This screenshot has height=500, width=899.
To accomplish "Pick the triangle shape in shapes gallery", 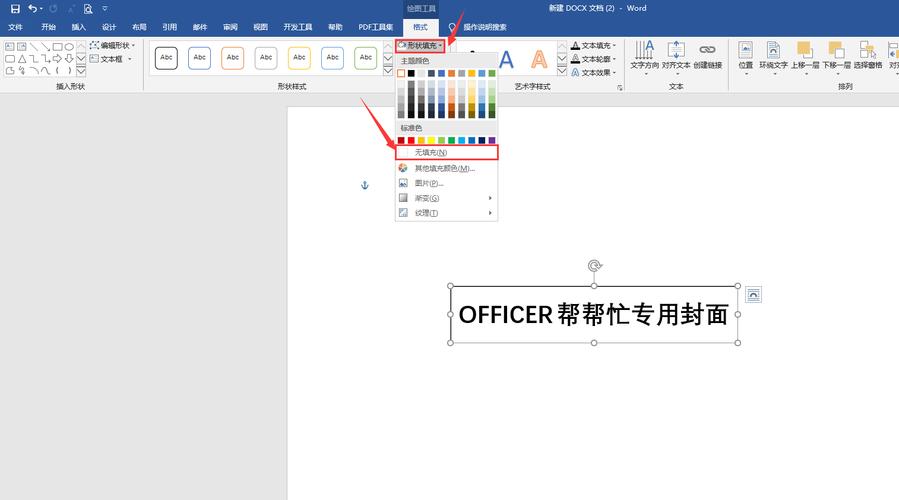I will click(x=22, y=58).
